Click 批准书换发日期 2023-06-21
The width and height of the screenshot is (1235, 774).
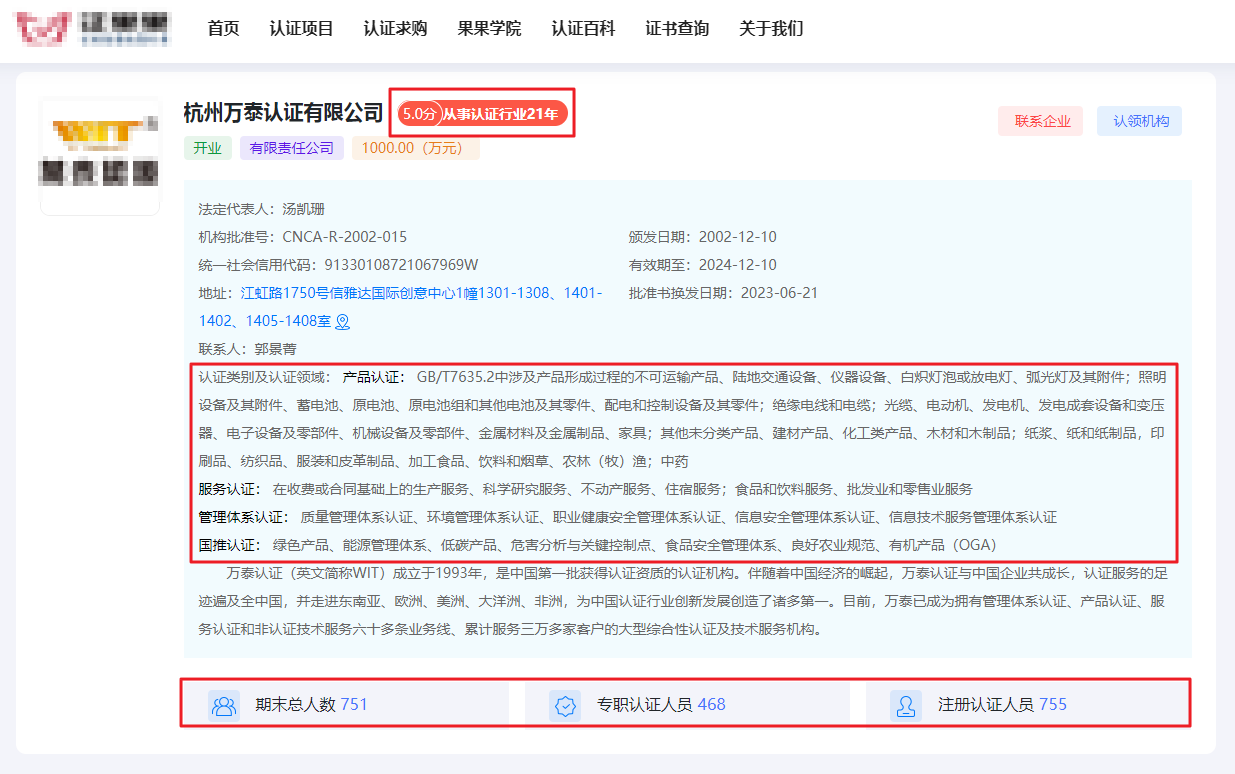pos(723,293)
